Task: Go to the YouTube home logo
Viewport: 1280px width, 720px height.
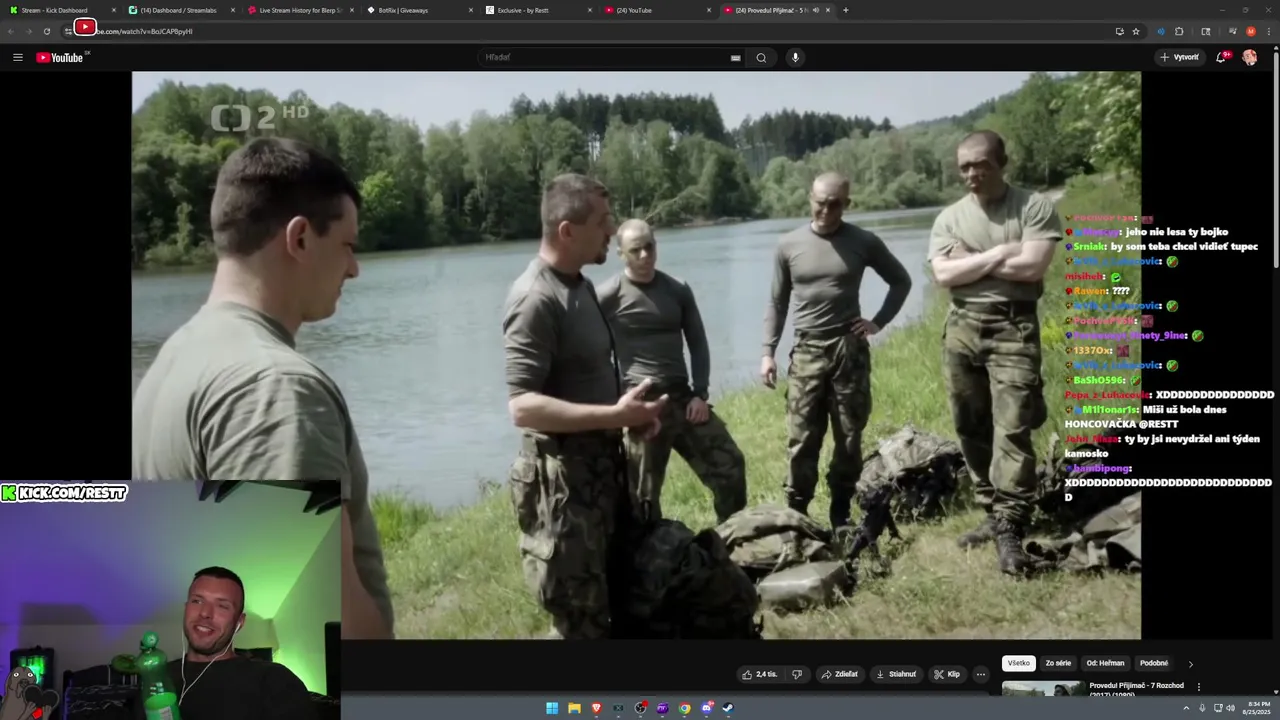Action: click(x=60, y=57)
